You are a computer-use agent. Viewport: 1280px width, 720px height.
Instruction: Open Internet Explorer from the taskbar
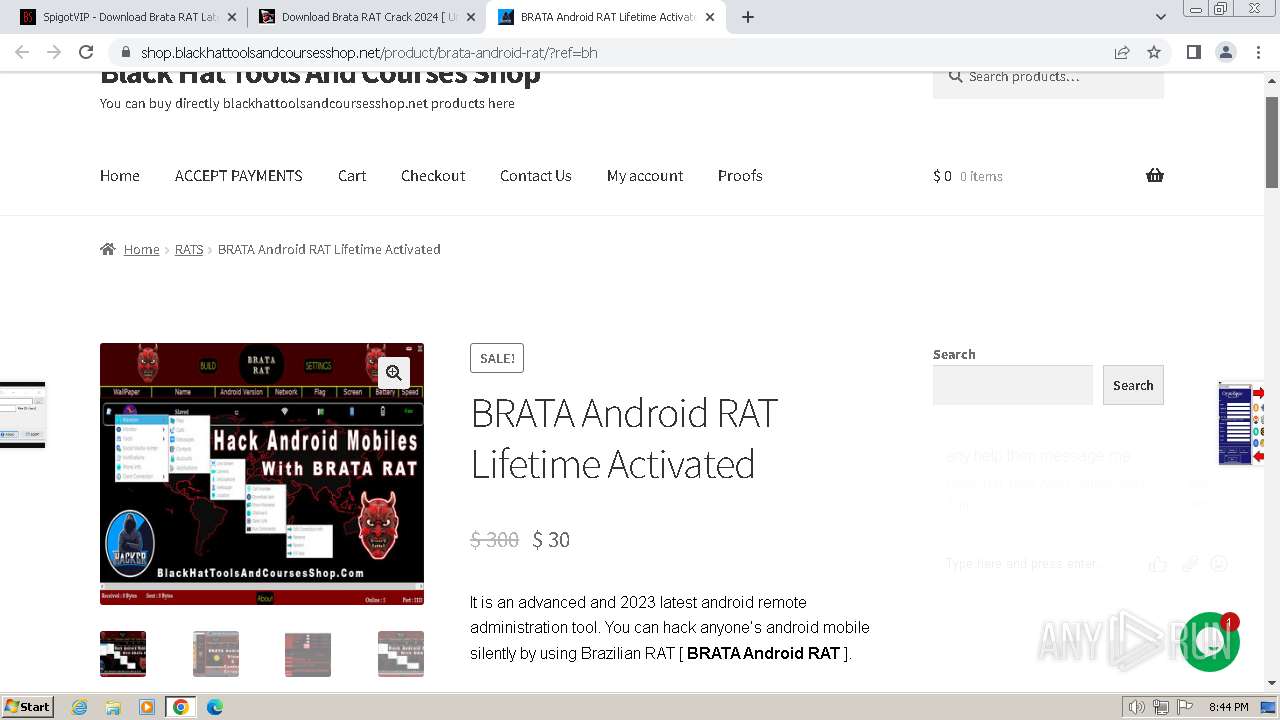(79, 707)
